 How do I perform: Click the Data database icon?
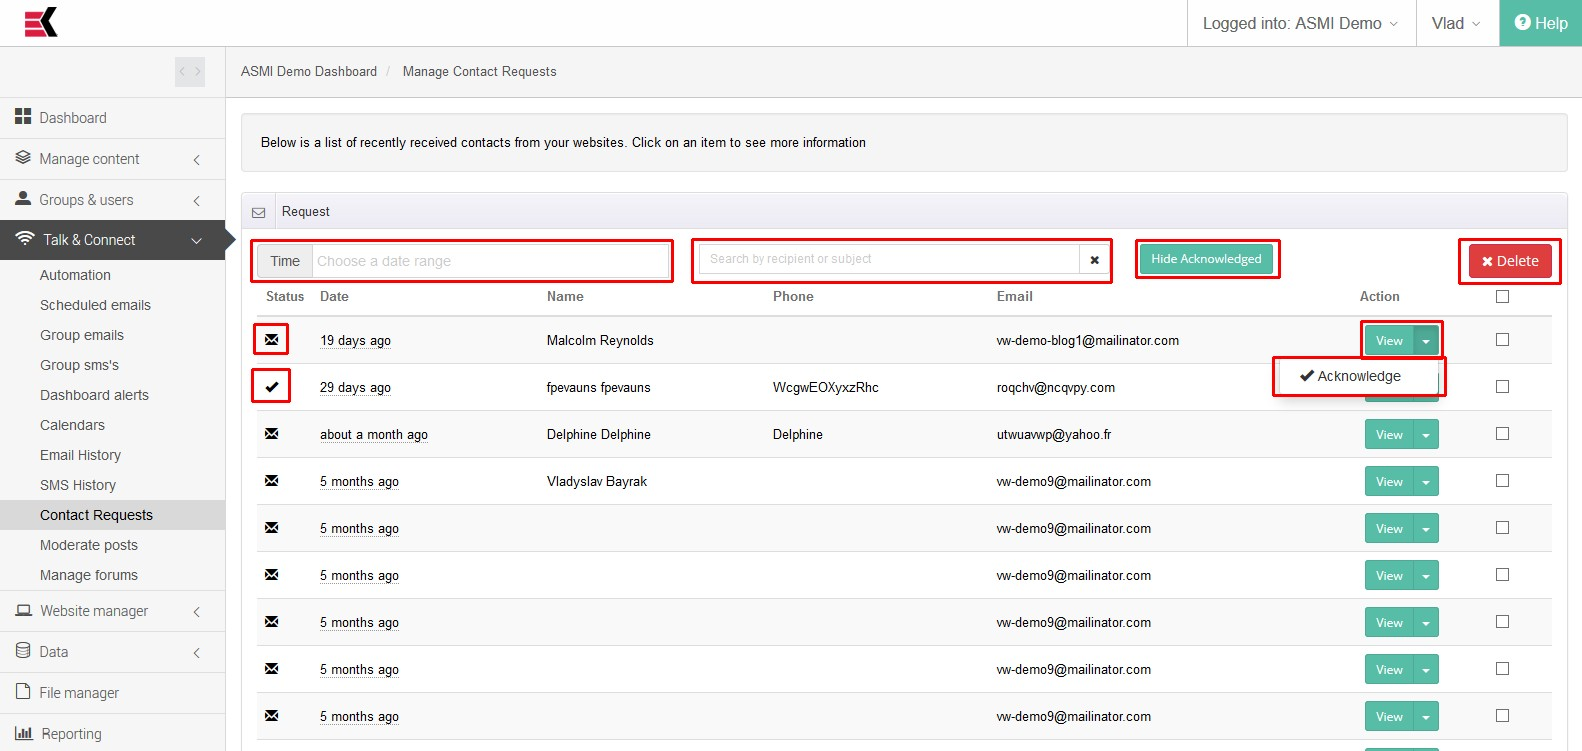point(23,651)
